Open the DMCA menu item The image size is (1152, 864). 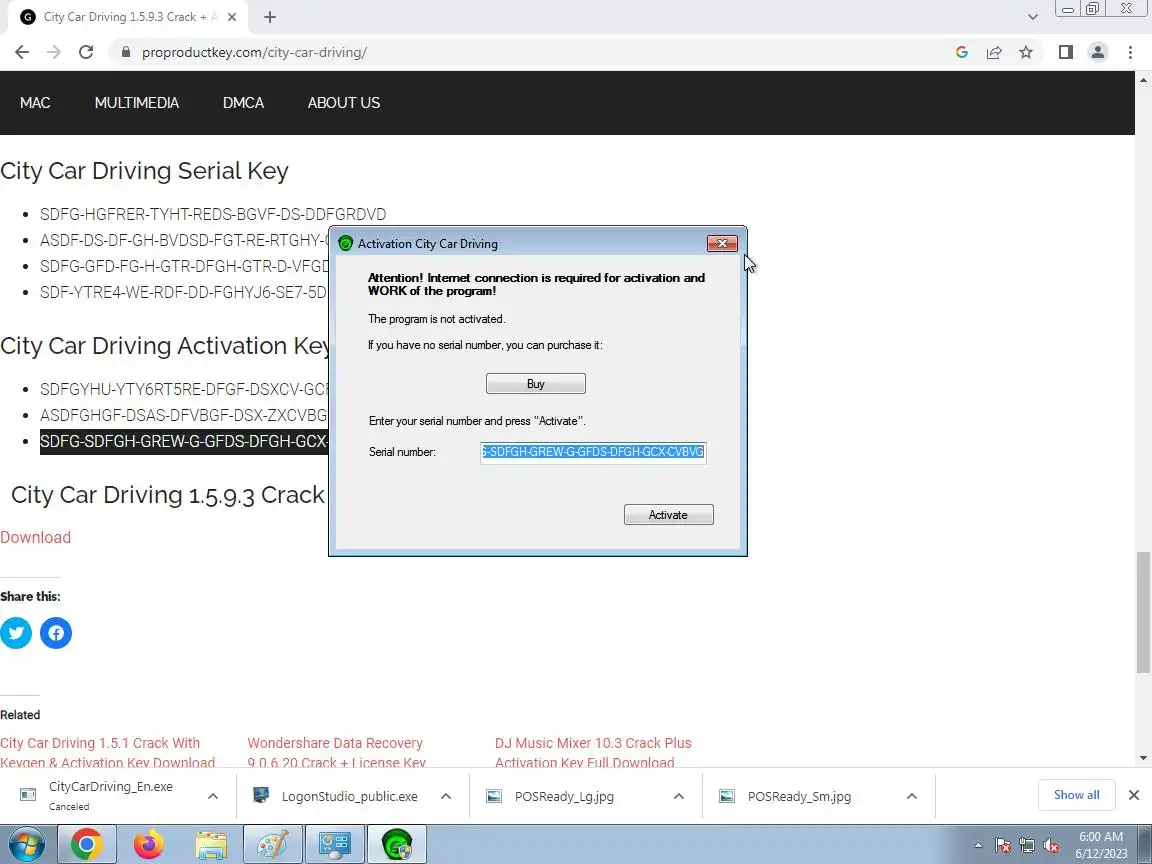tap(243, 103)
